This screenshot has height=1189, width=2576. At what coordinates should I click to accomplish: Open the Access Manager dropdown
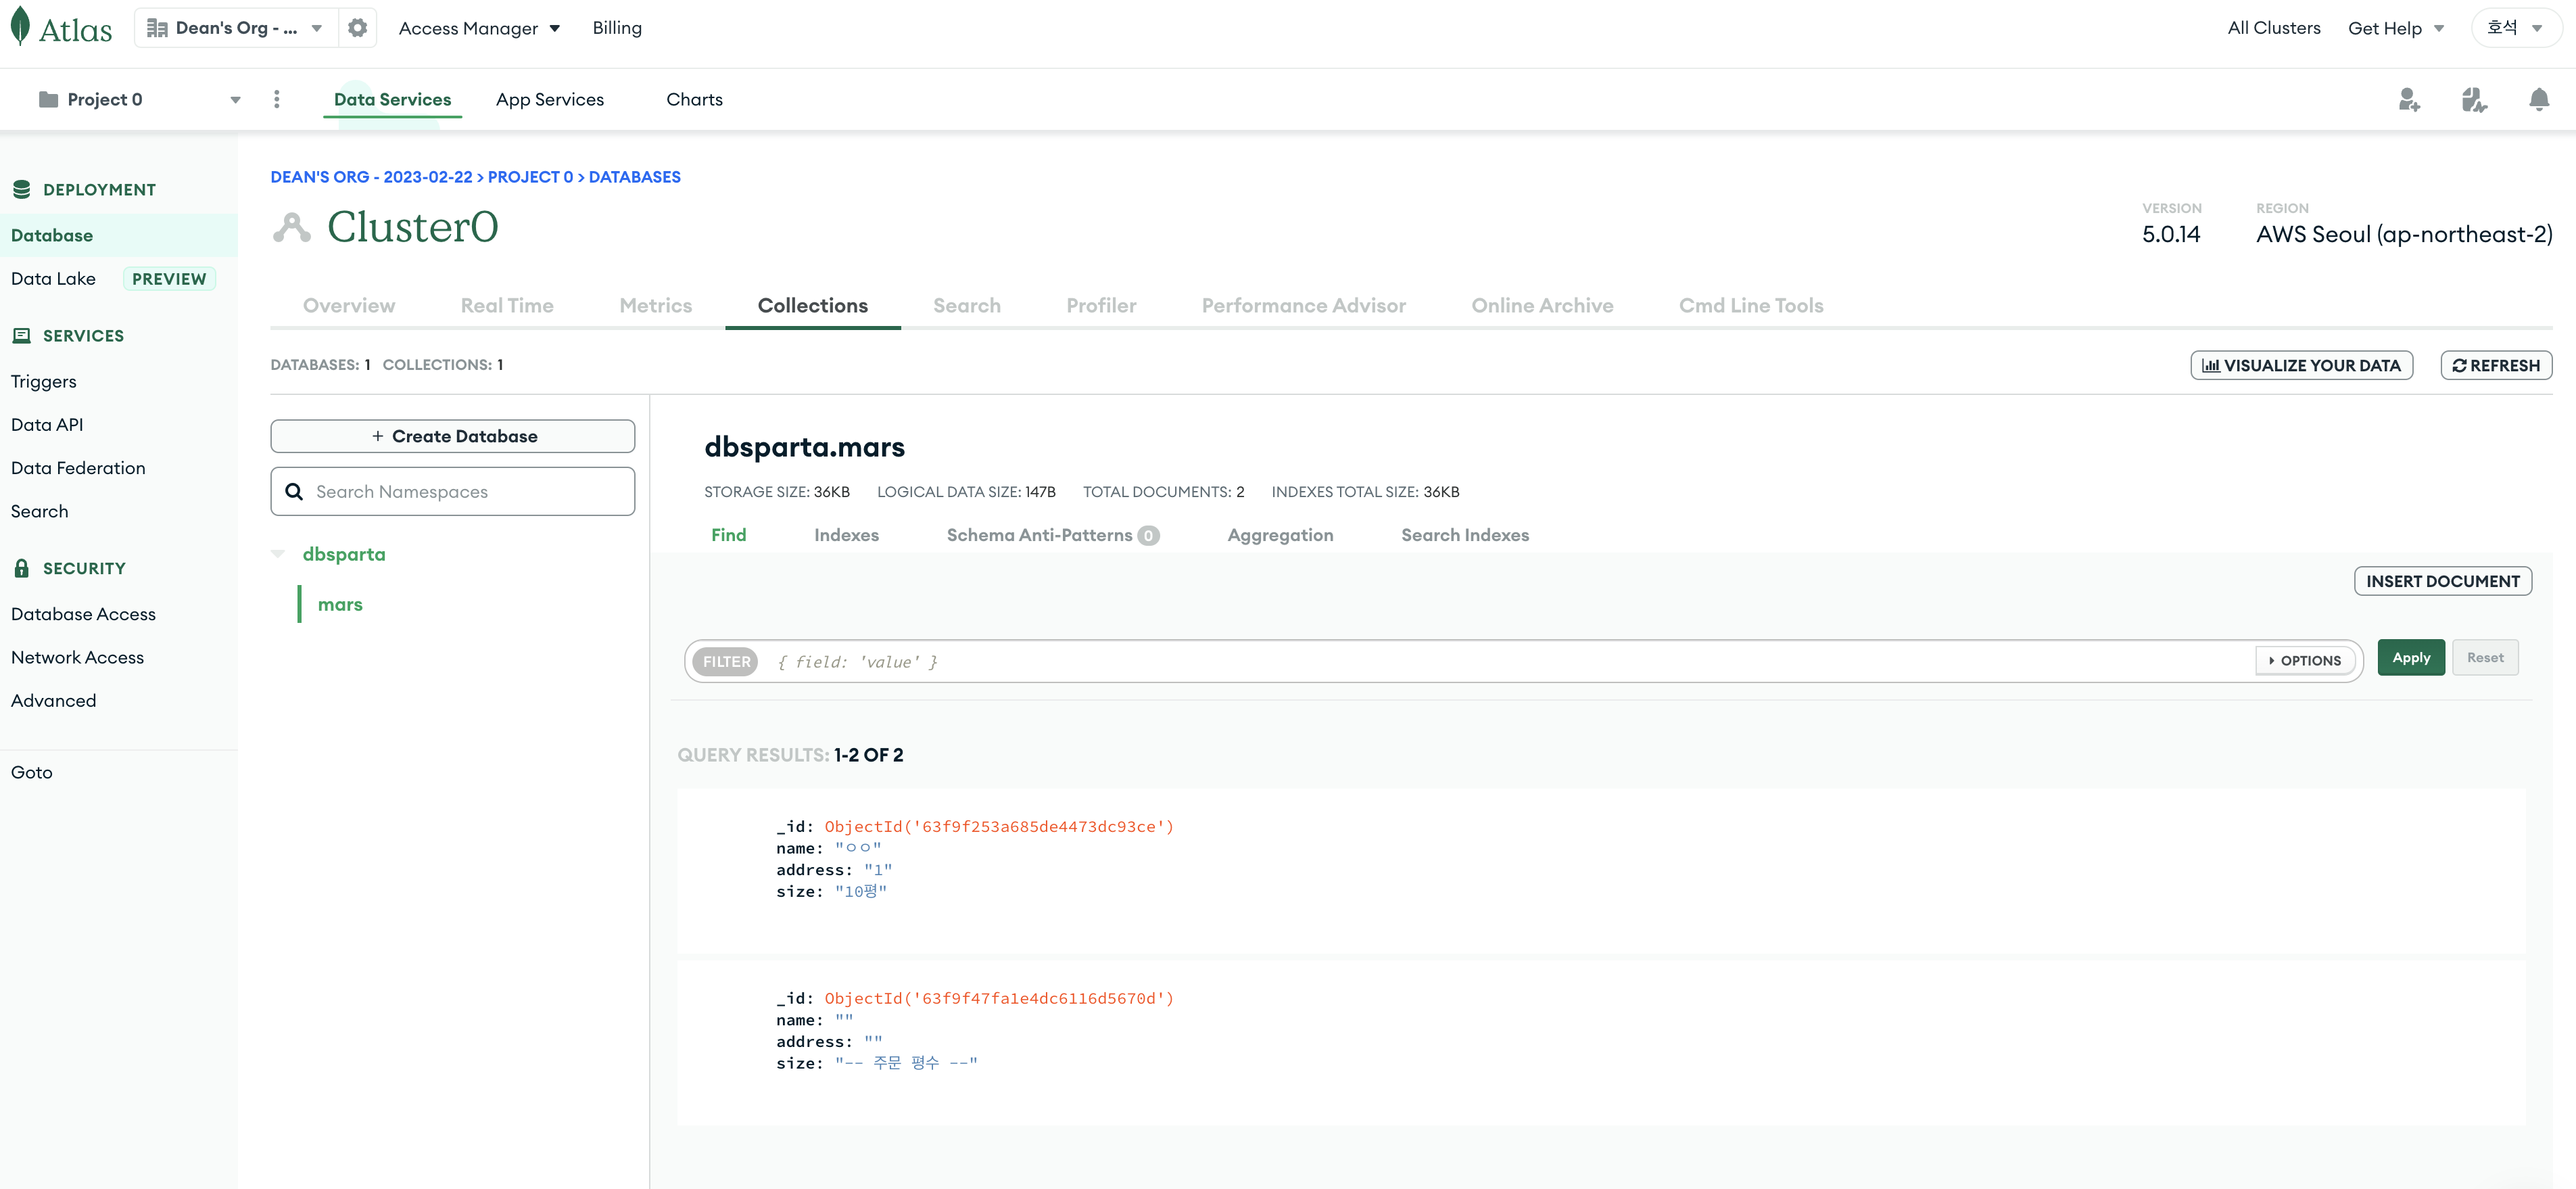click(x=479, y=28)
